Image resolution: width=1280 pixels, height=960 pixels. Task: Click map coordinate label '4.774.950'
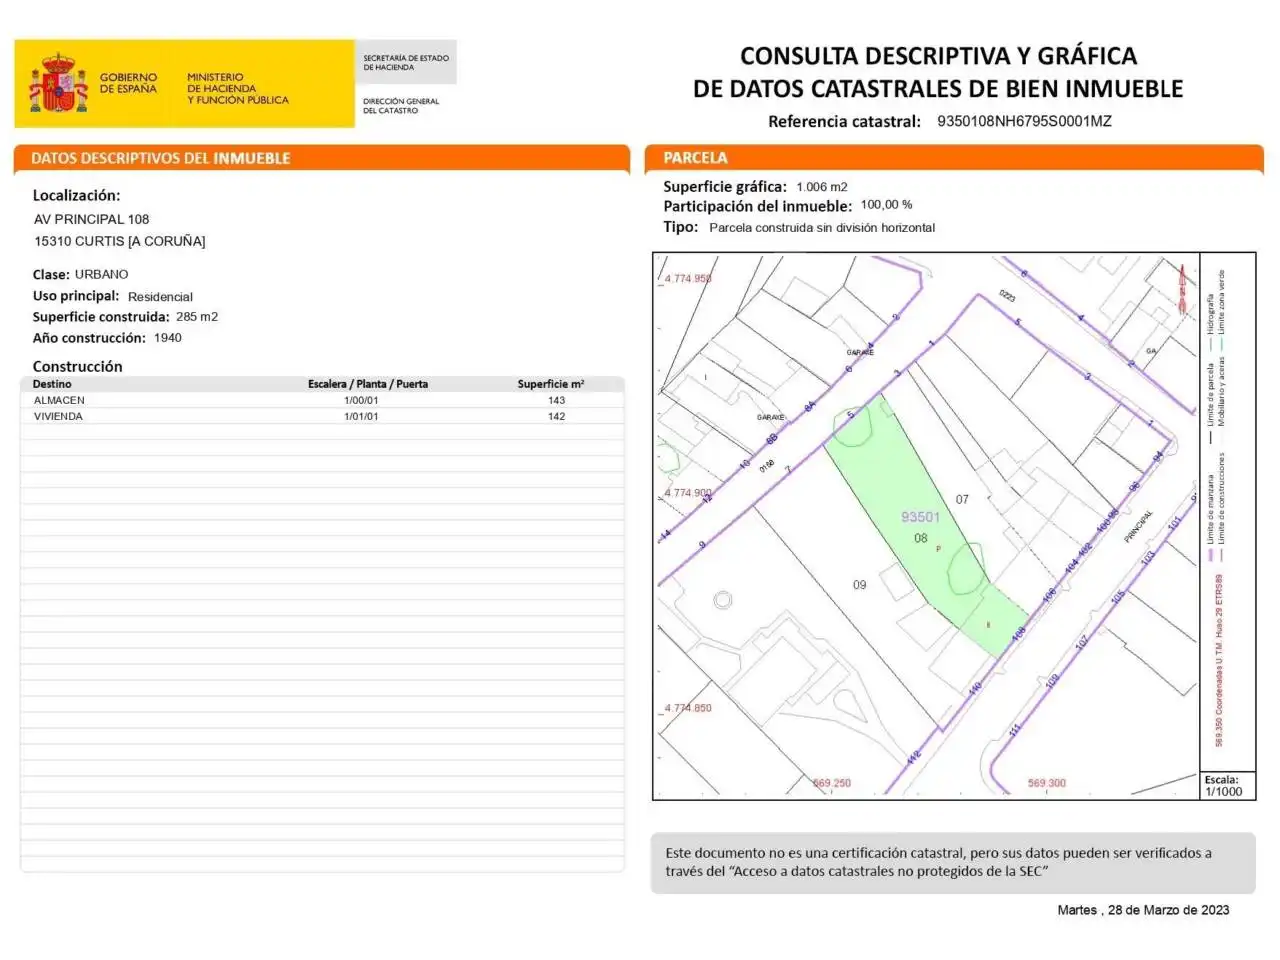[688, 279]
